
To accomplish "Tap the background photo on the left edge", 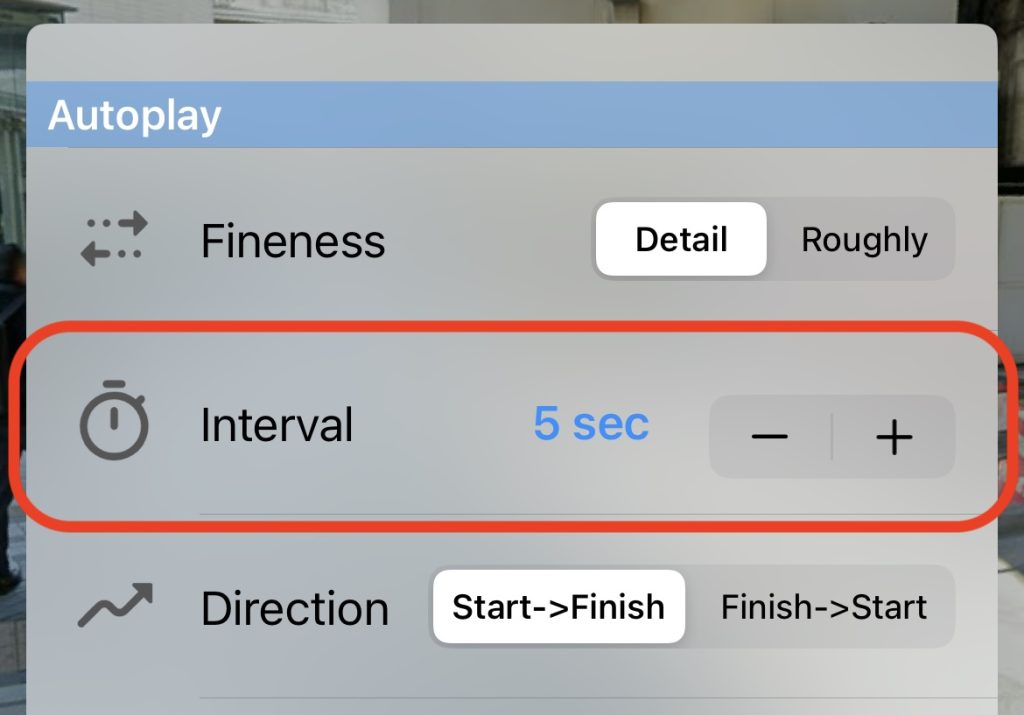I will (x=12, y=392).
